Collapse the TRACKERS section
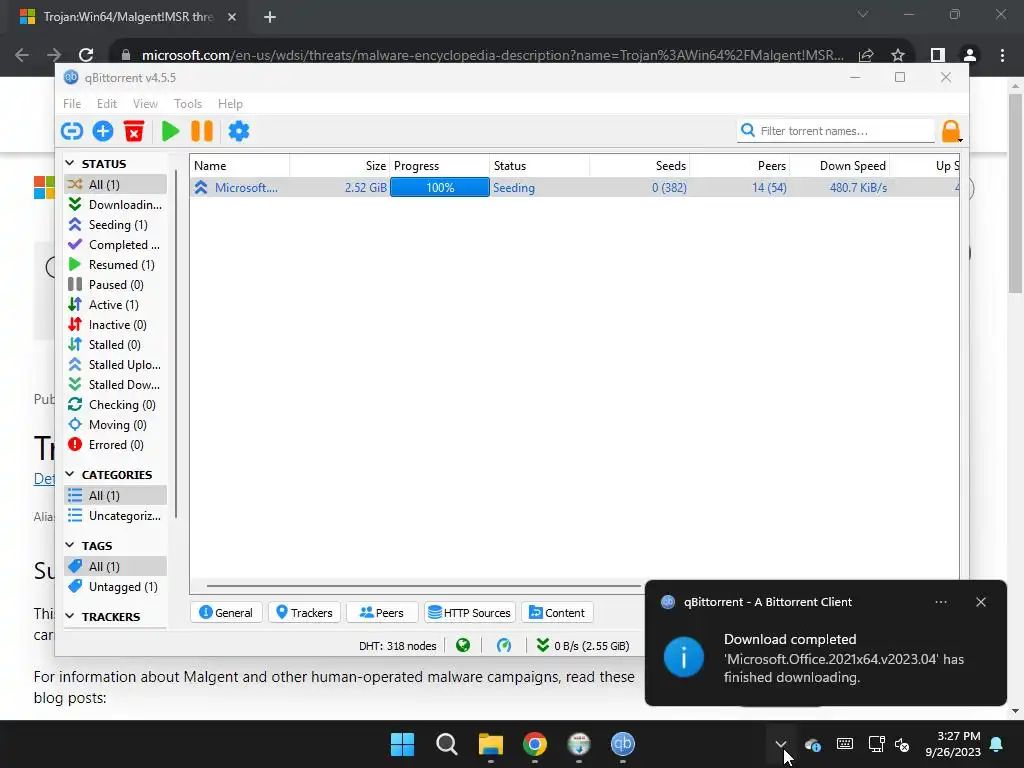 (70, 616)
